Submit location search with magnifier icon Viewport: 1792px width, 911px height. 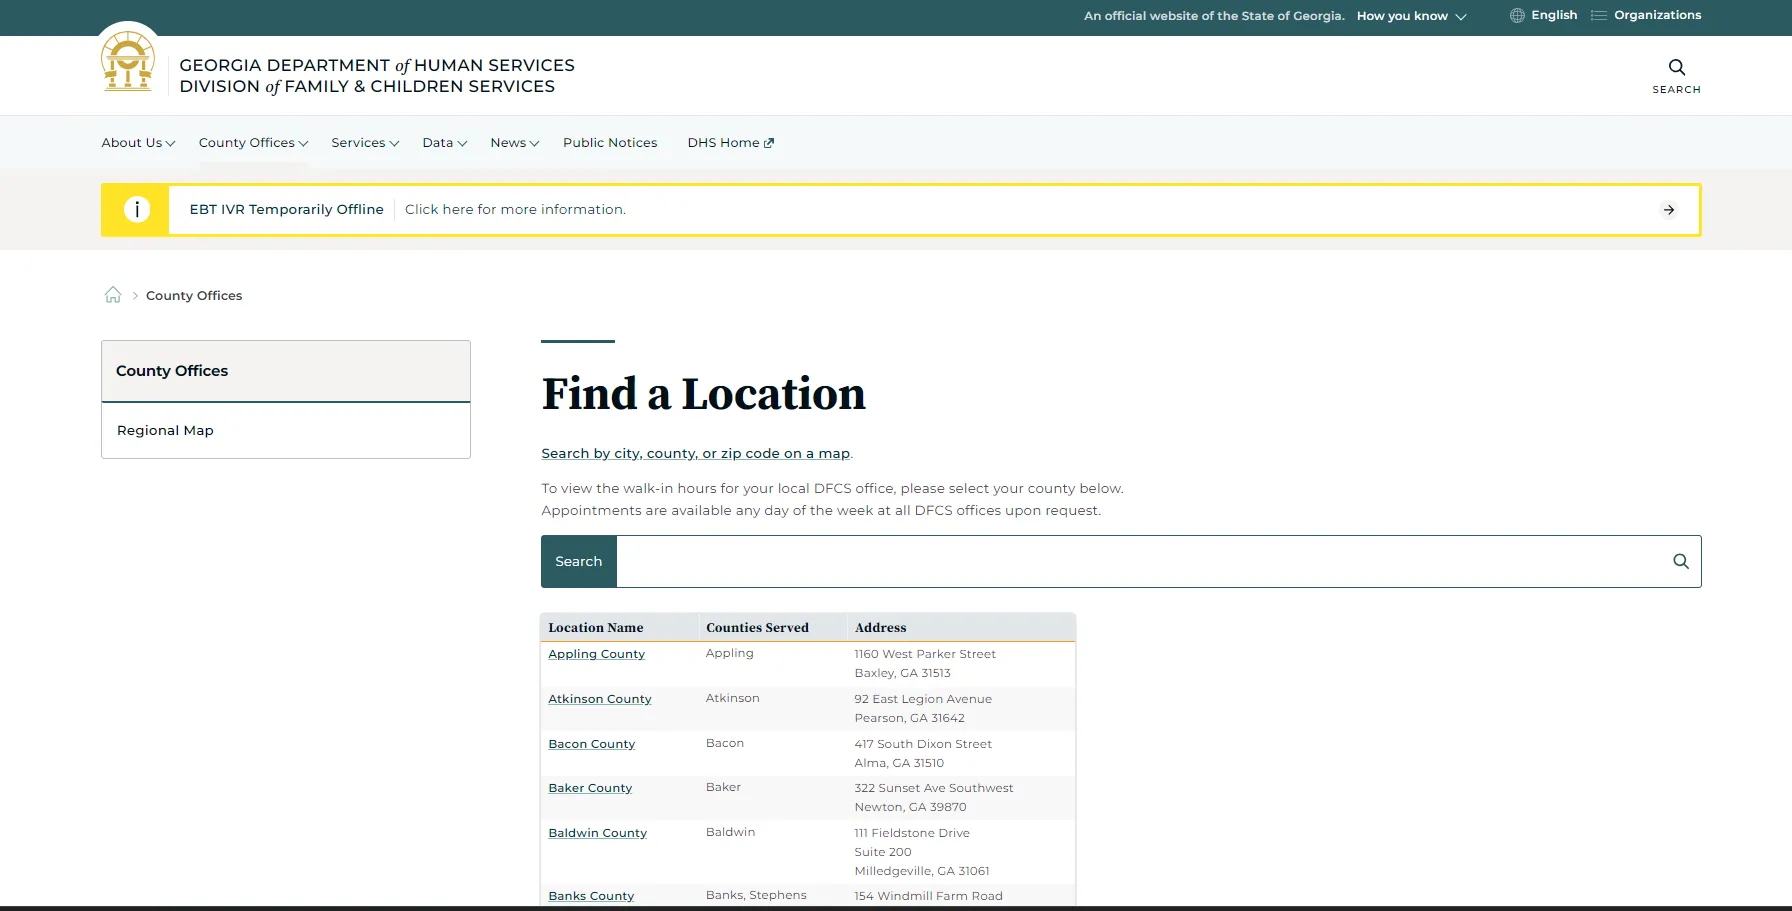pos(1680,561)
